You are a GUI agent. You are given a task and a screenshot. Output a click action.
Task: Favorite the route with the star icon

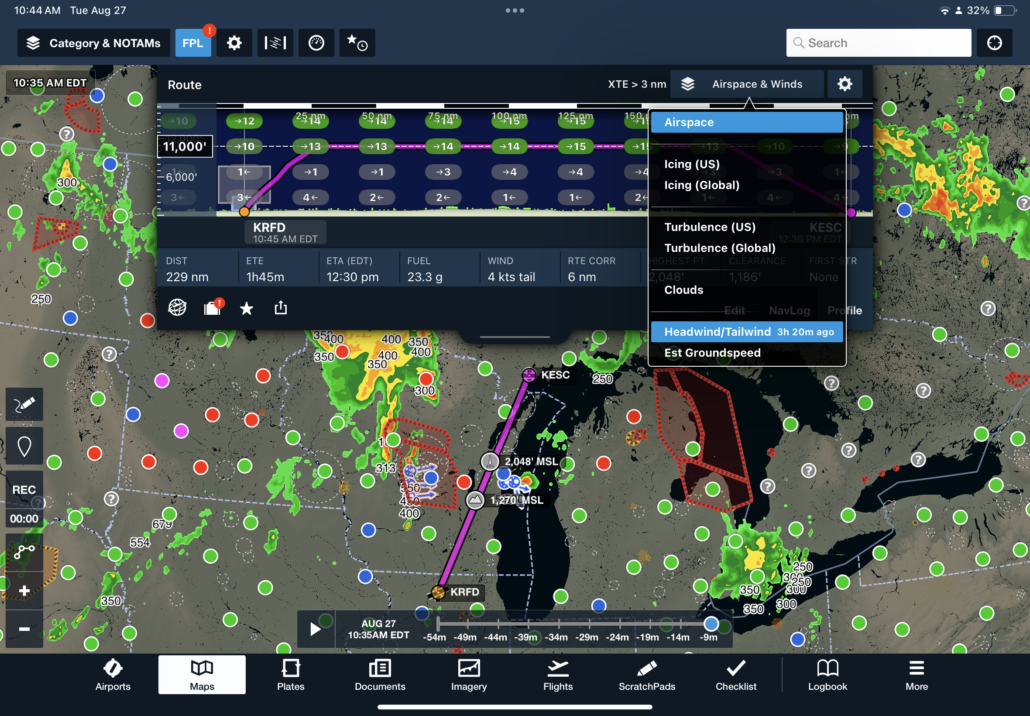click(245, 308)
